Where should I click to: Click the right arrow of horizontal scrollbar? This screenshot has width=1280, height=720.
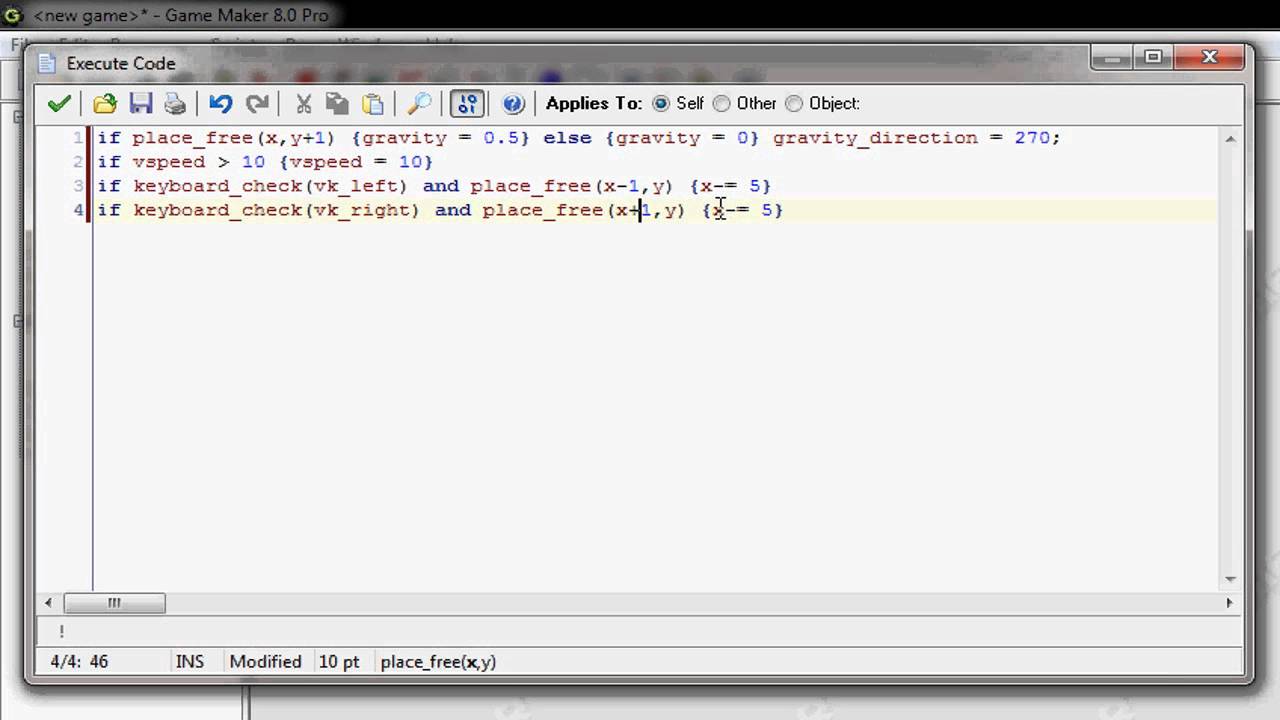click(x=1230, y=603)
